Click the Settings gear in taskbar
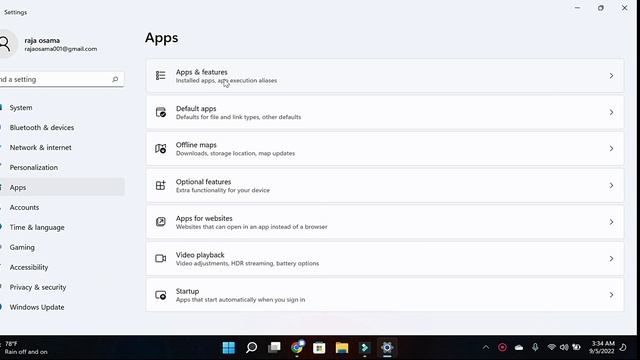 pos(387,348)
